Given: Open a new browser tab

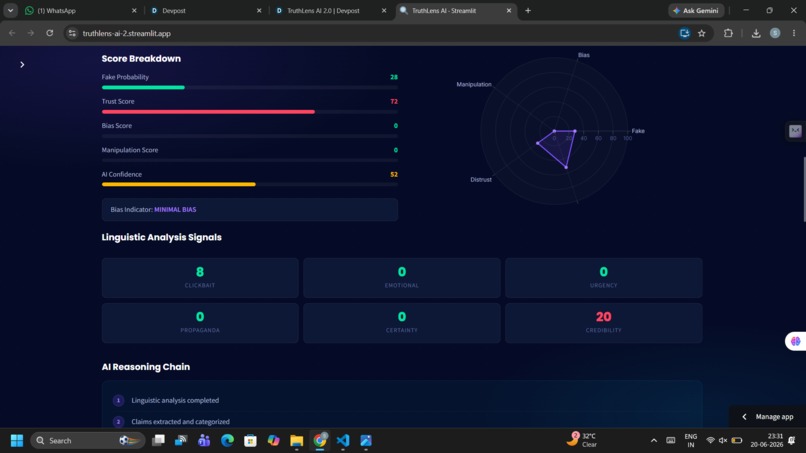Looking at the screenshot, I should click(528, 10).
